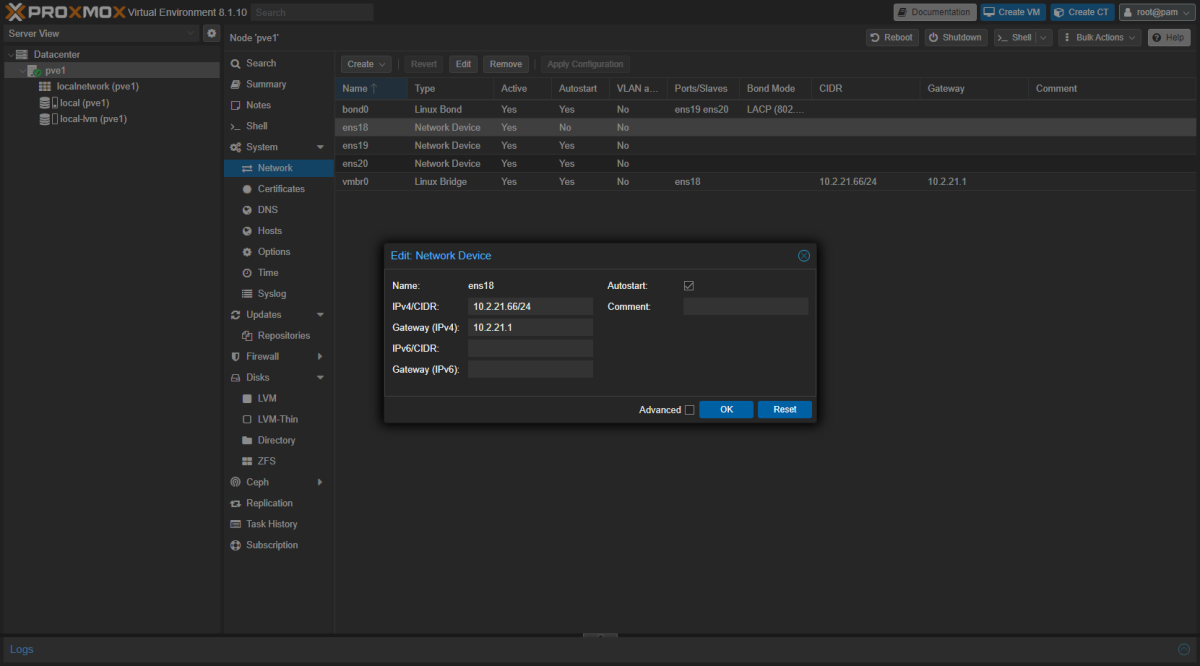Click Create VM button

(1012, 12)
